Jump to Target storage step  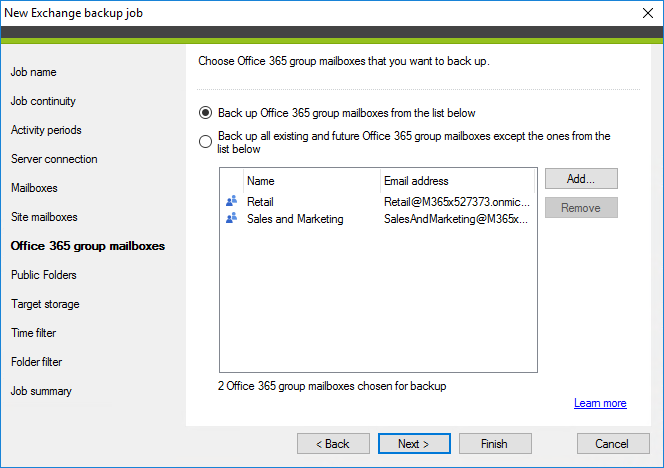tap(45, 304)
